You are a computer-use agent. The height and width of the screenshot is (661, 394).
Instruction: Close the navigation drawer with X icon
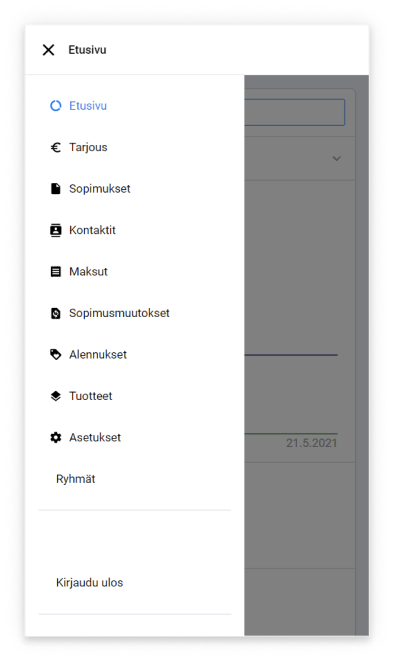(48, 50)
